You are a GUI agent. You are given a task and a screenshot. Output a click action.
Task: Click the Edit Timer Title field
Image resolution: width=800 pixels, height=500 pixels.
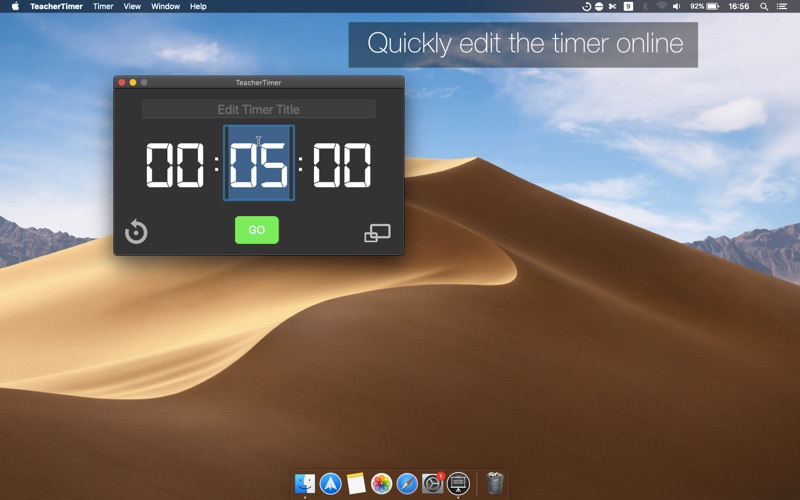point(259,109)
